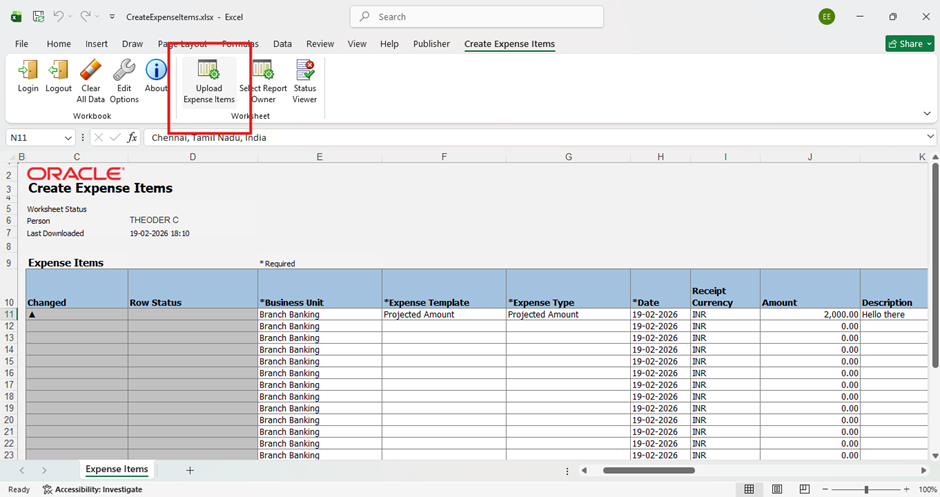This screenshot has height=497, width=940.
Task: Click the zoom in plus button
Action: click(x=906, y=489)
